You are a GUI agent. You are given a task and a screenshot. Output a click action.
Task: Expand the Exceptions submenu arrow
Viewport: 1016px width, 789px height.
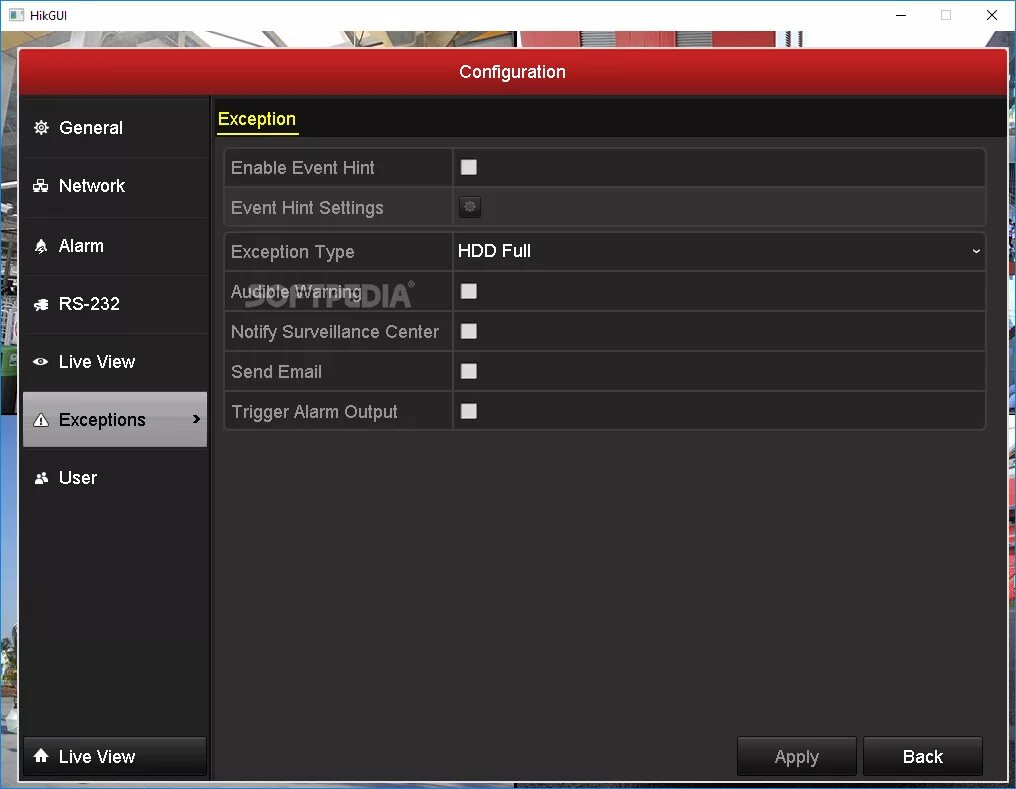196,419
